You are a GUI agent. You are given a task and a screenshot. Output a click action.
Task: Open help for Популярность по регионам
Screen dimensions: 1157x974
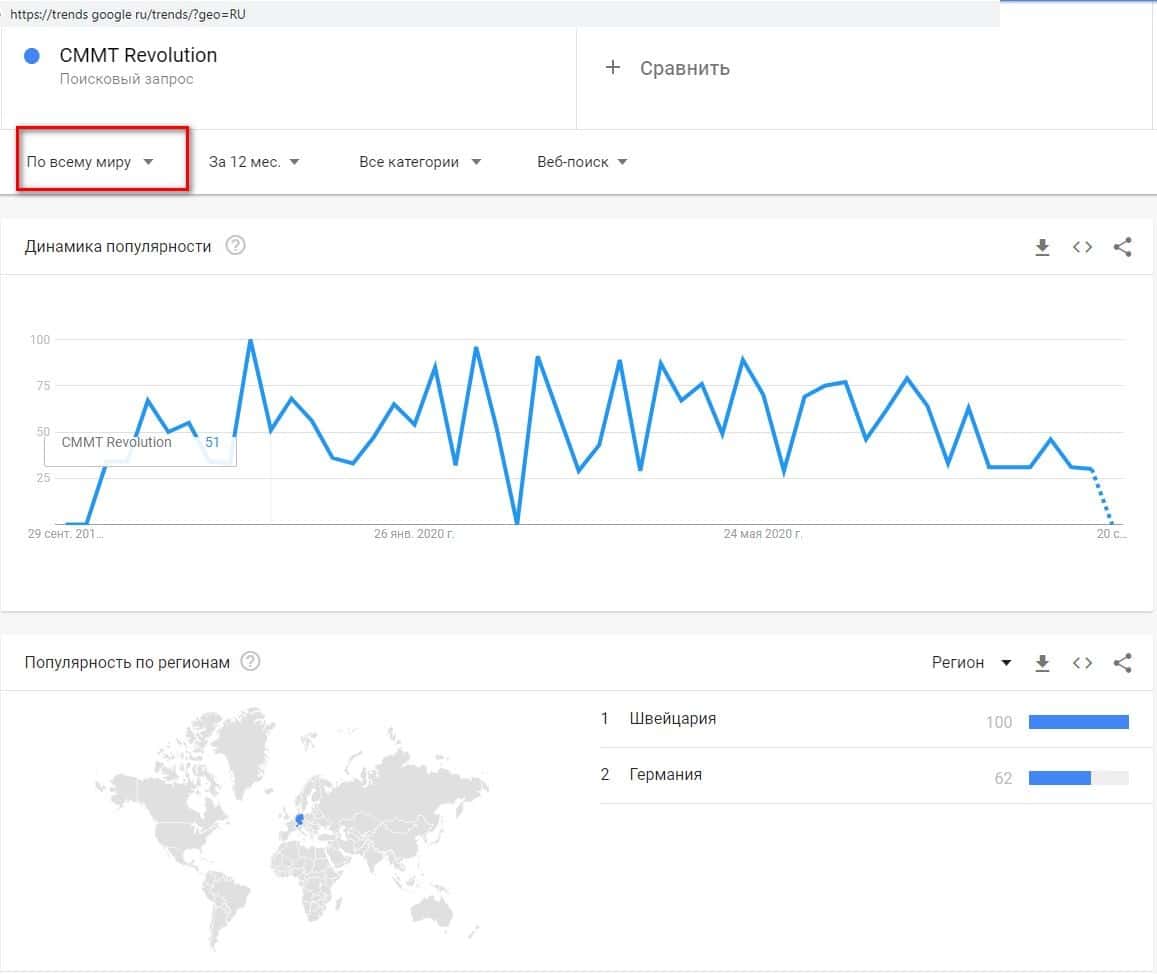tap(251, 662)
